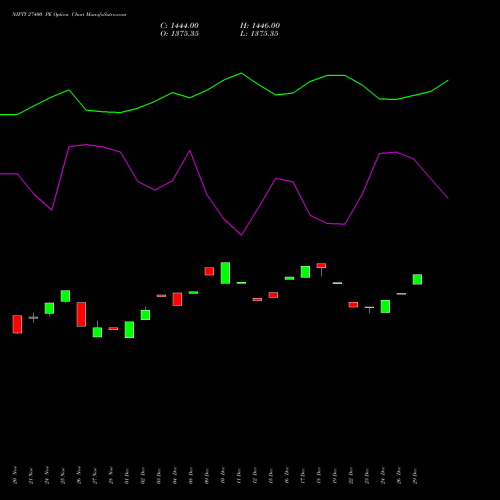Select the red candlestick for 22 Dec

point(353,305)
